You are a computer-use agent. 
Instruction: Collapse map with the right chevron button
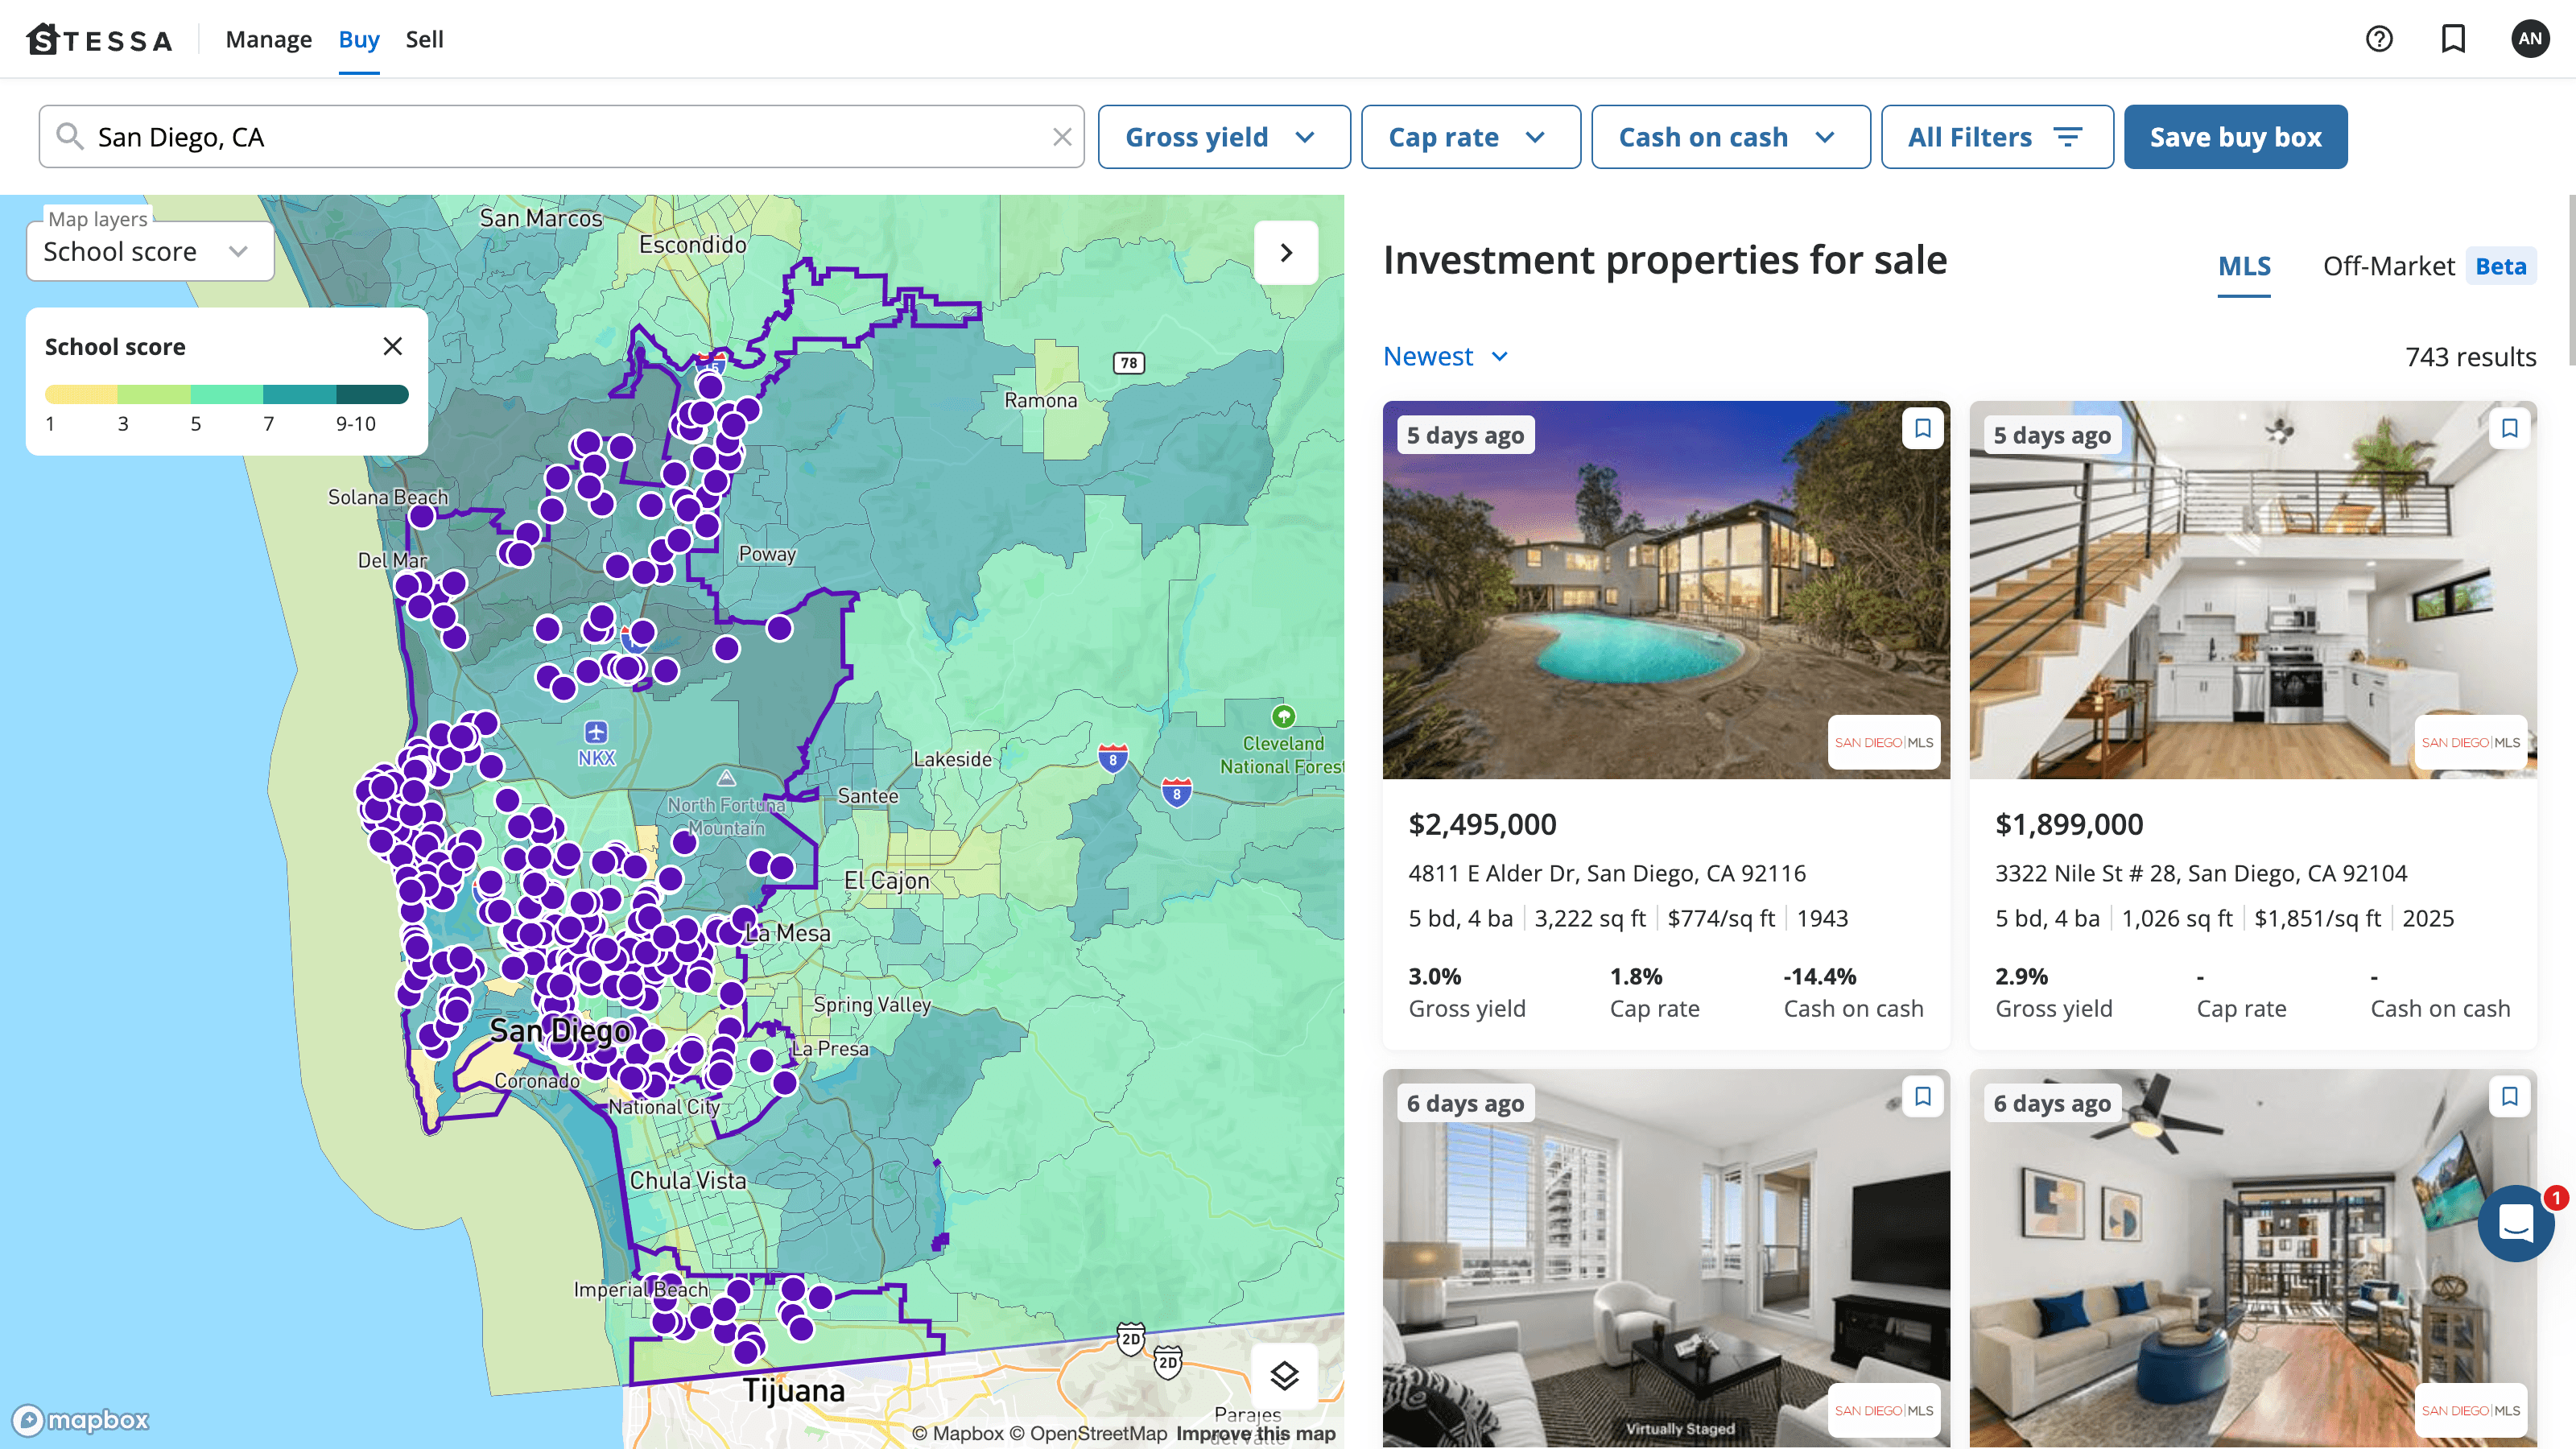(1286, 253)
